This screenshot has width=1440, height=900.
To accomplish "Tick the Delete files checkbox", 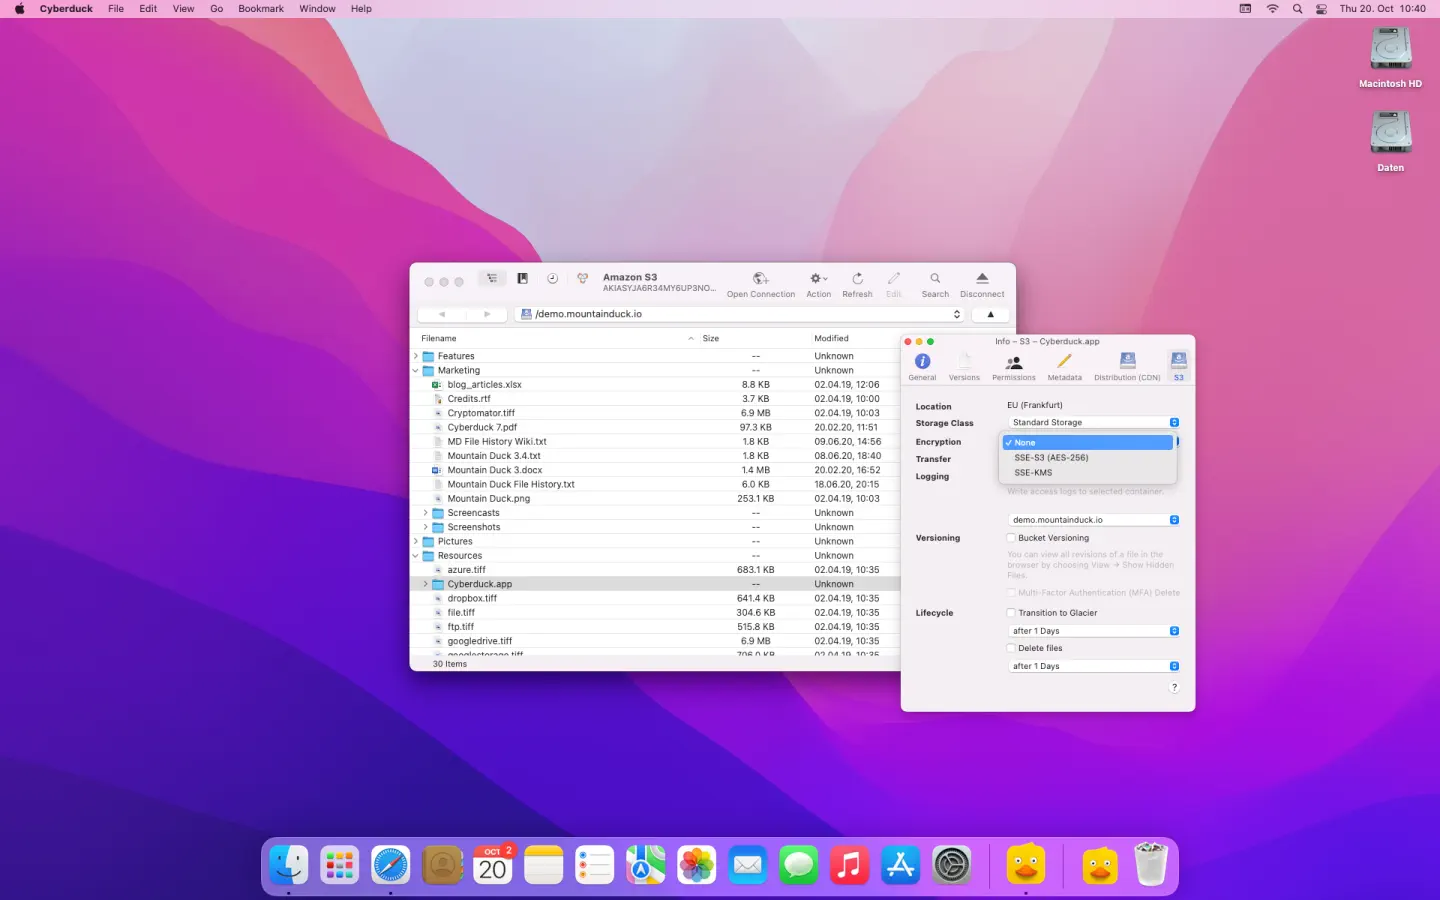I will pyautogui.click(x=1011, y=648).
